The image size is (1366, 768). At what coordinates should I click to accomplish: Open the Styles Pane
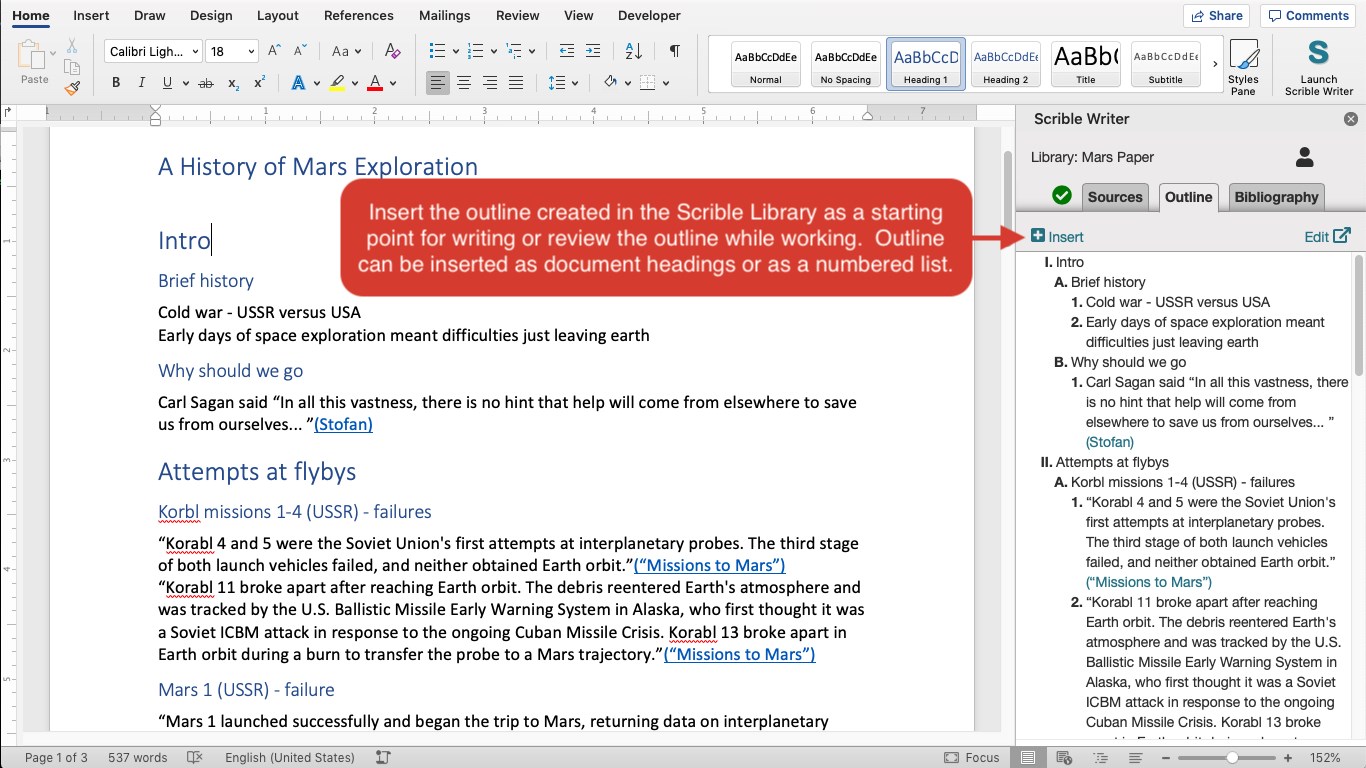pos(1243,66)
